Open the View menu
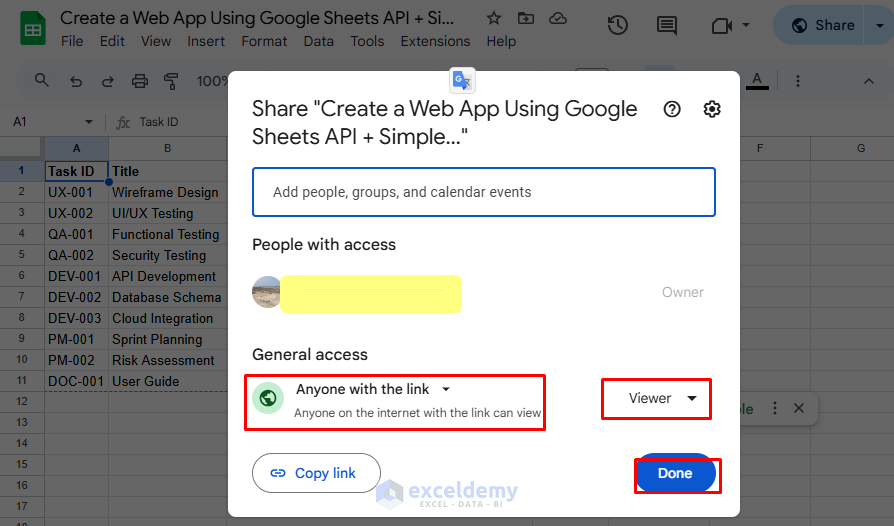Image resolution: width=894 pixels, height=526 pixels. click(x=156, y=41)
